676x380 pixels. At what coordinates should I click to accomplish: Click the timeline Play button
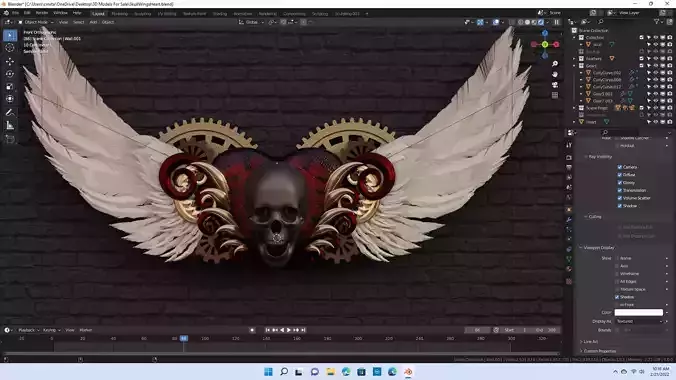[x=289, y=330]
